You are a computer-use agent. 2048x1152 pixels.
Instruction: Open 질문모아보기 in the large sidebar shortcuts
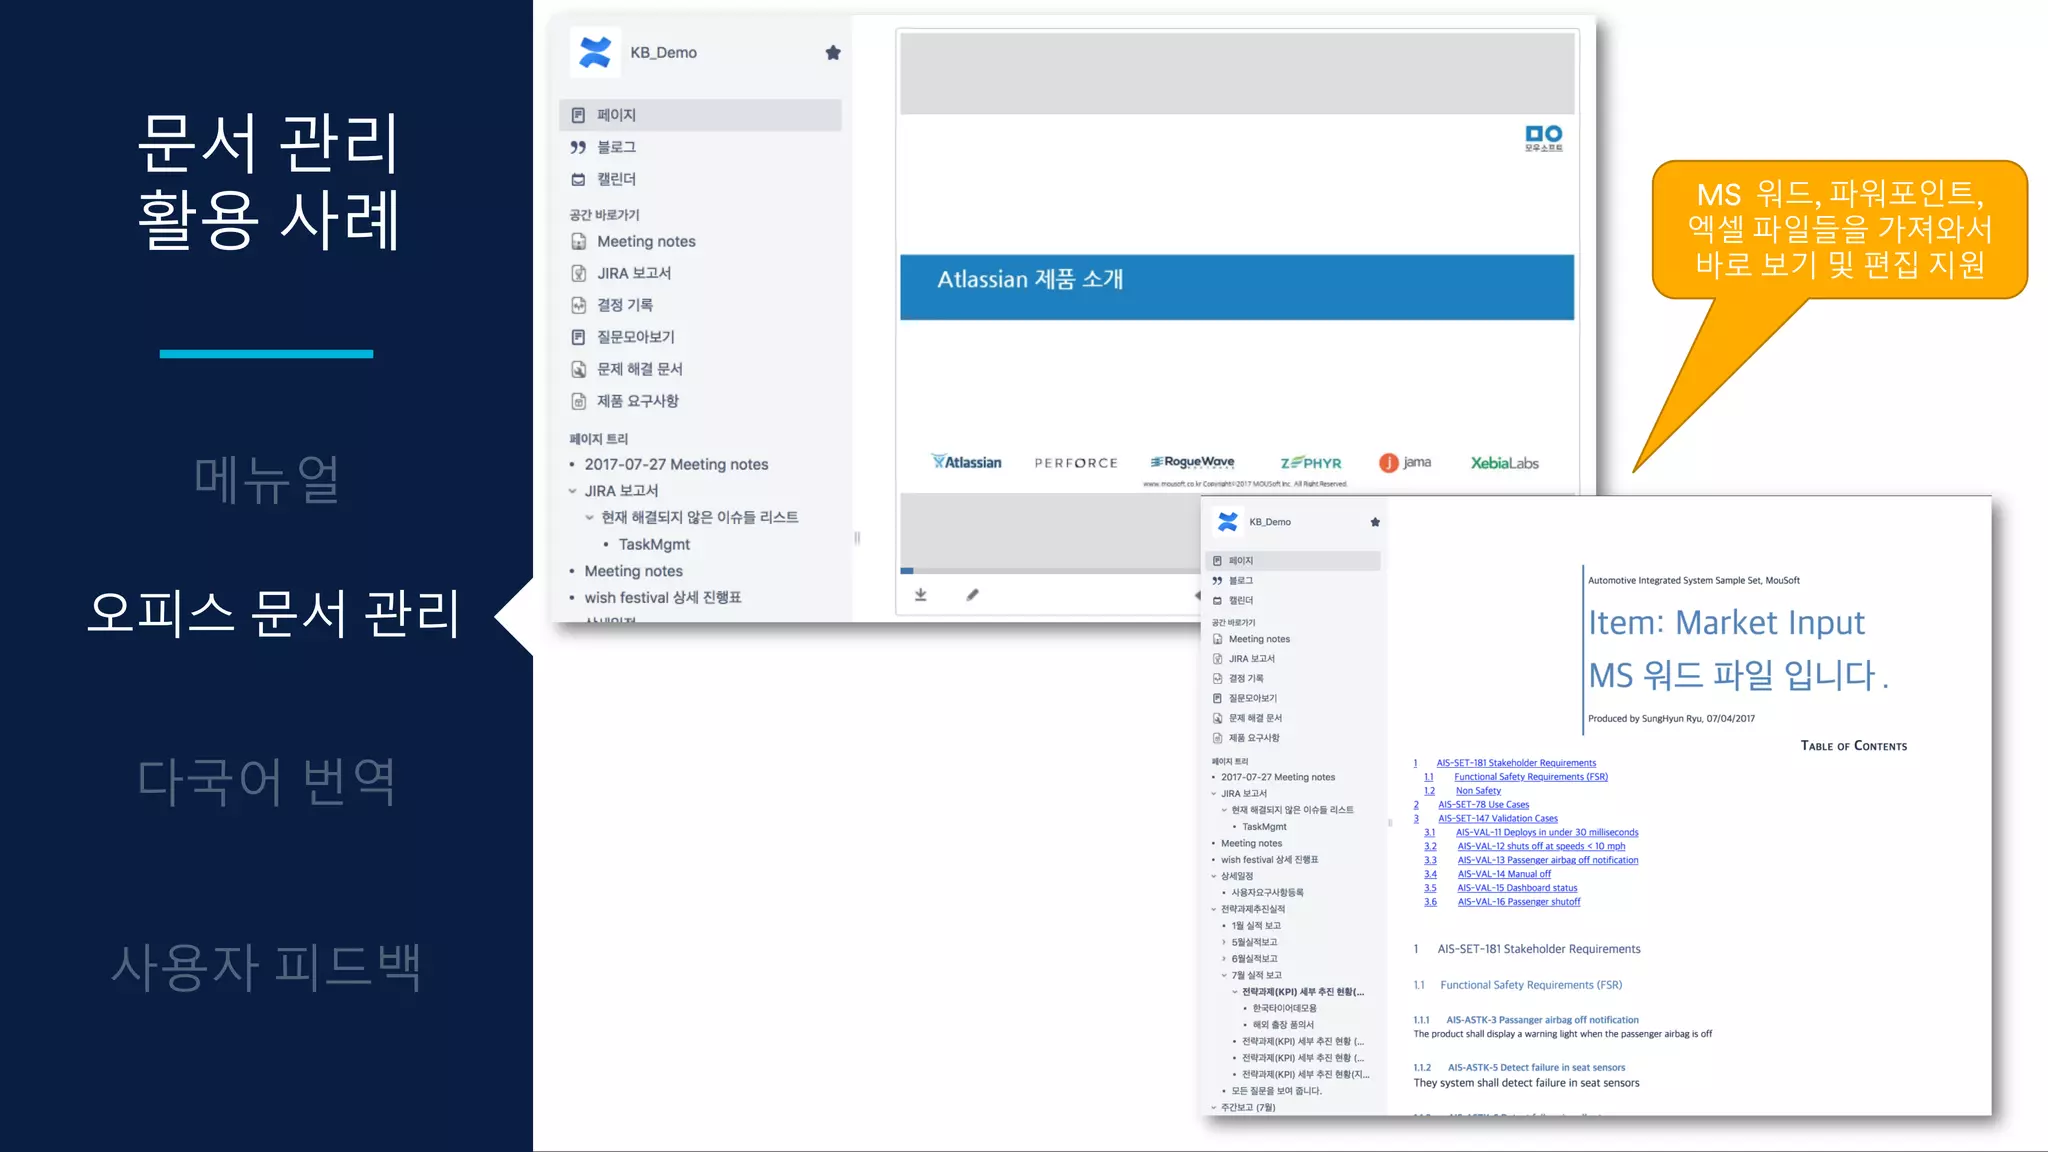click(635, 337)
